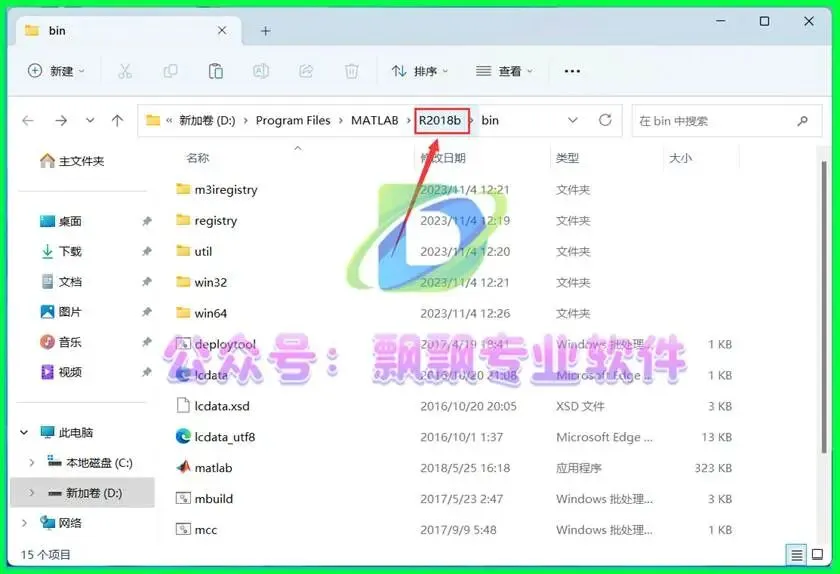Select the mcc batch file

pos(196,530)
